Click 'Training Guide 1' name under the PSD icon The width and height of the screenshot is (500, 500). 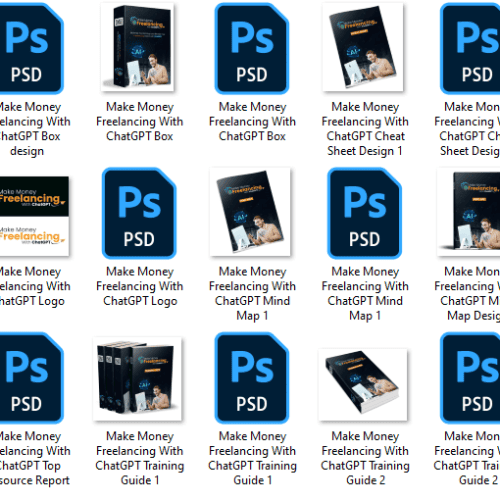click(252, 458)
